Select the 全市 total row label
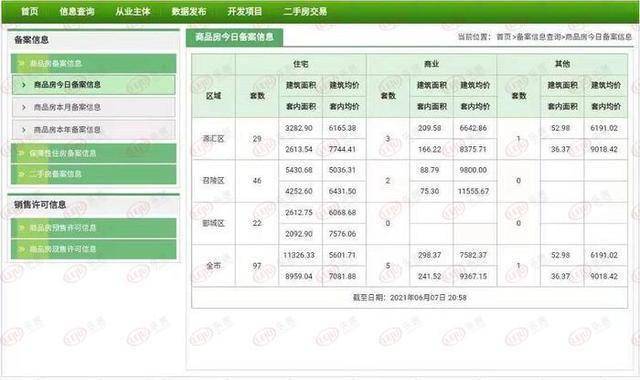The image size is (640, 380). click(x=213, y=266)
